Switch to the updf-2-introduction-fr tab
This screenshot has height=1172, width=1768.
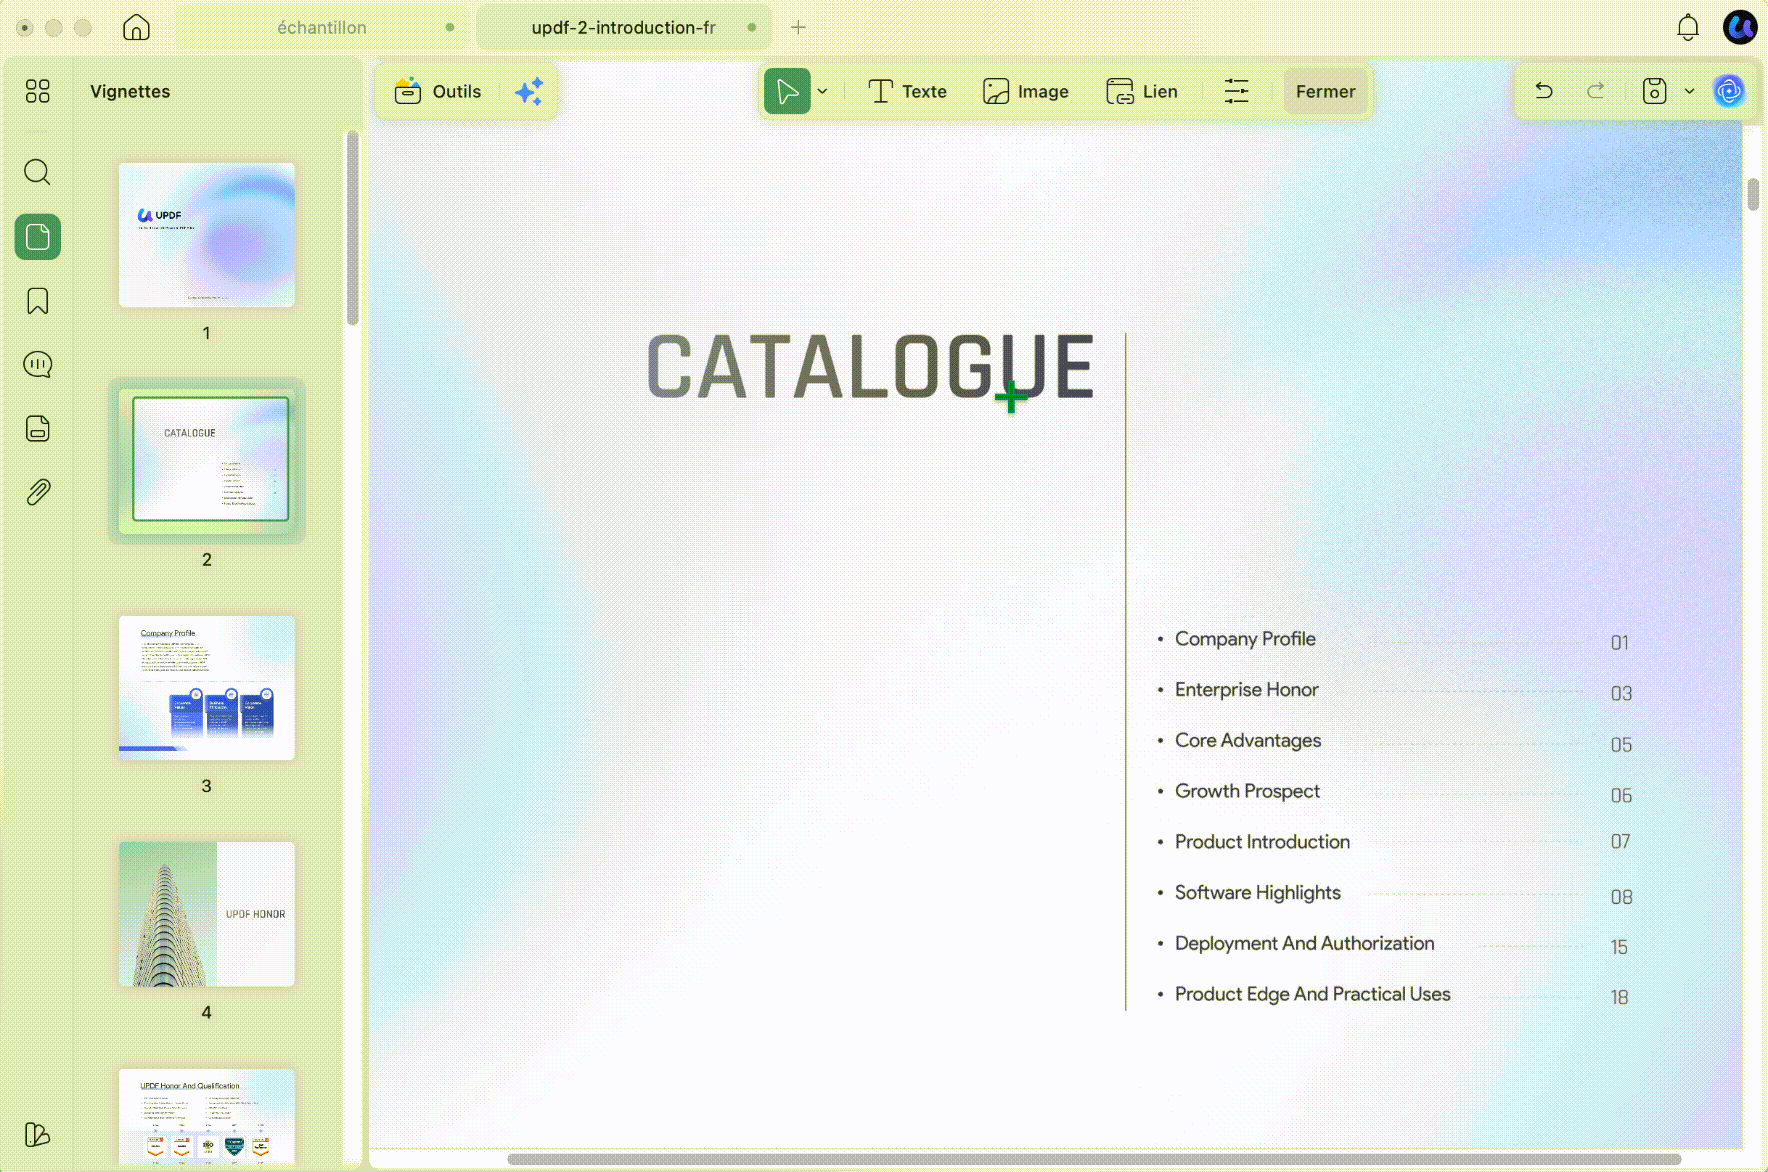pos(623,27)
